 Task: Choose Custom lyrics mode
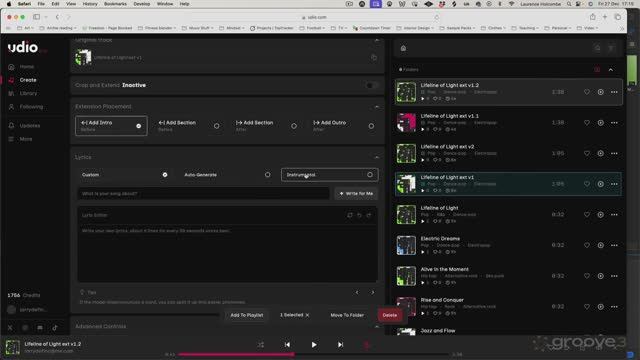[124, 175]
